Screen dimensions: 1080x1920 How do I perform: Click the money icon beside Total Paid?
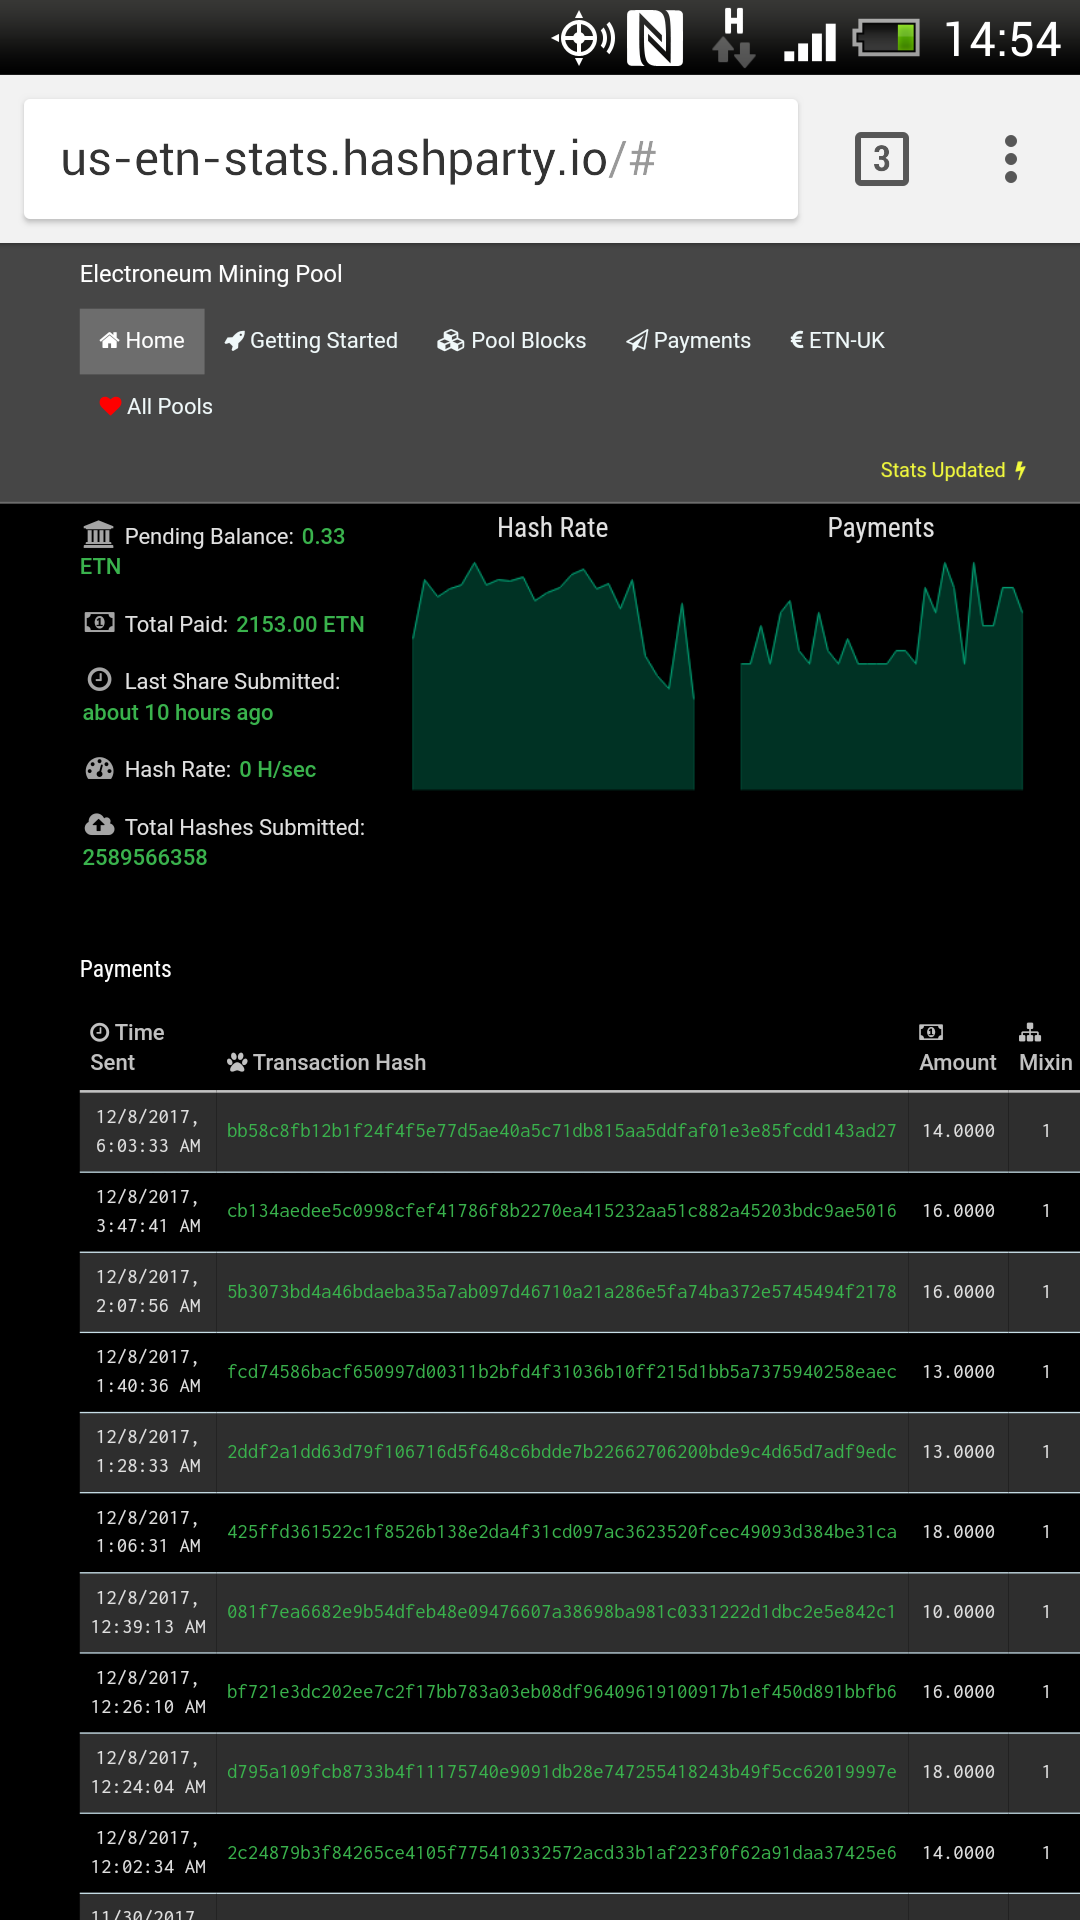point(99,623)
